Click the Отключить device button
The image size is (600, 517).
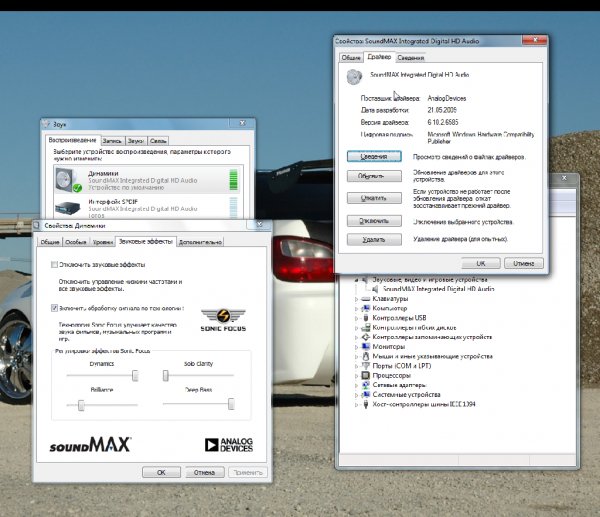click(x=374, y=221)
